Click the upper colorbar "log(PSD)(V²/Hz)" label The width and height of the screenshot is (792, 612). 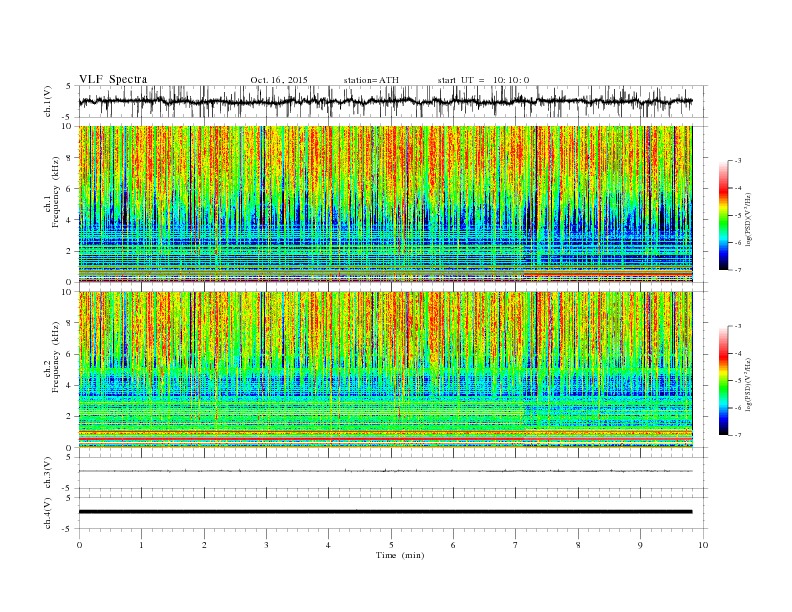point(749,220)
